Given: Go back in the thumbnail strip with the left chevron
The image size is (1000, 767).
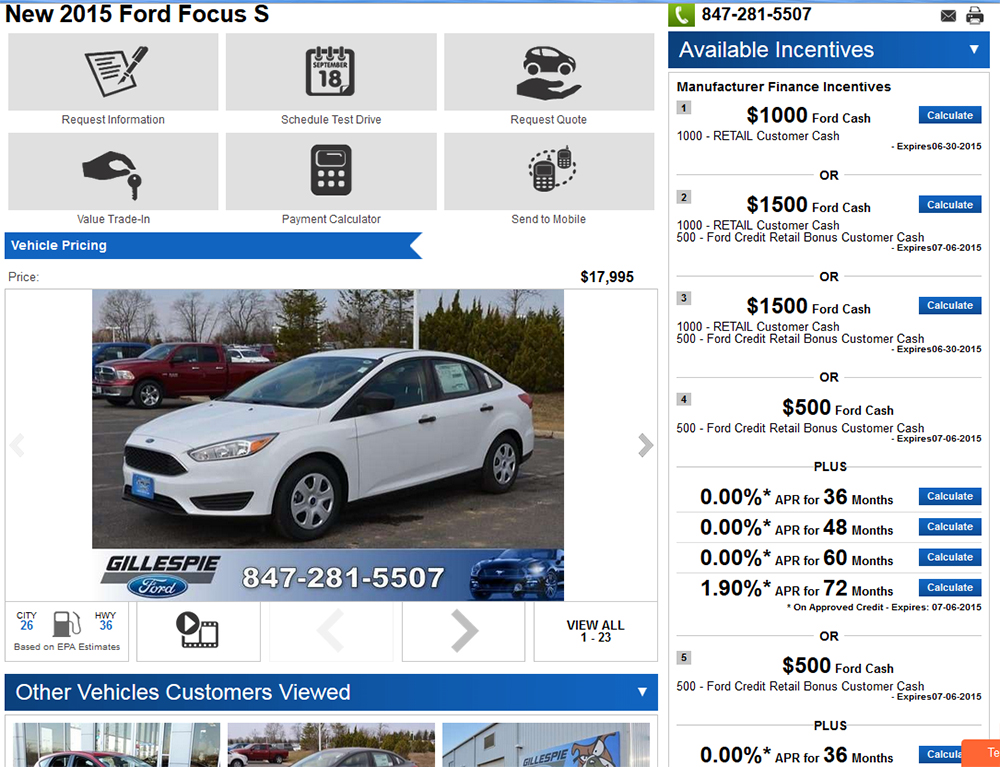Looking at the screenshot, I should tap(330, 631).
